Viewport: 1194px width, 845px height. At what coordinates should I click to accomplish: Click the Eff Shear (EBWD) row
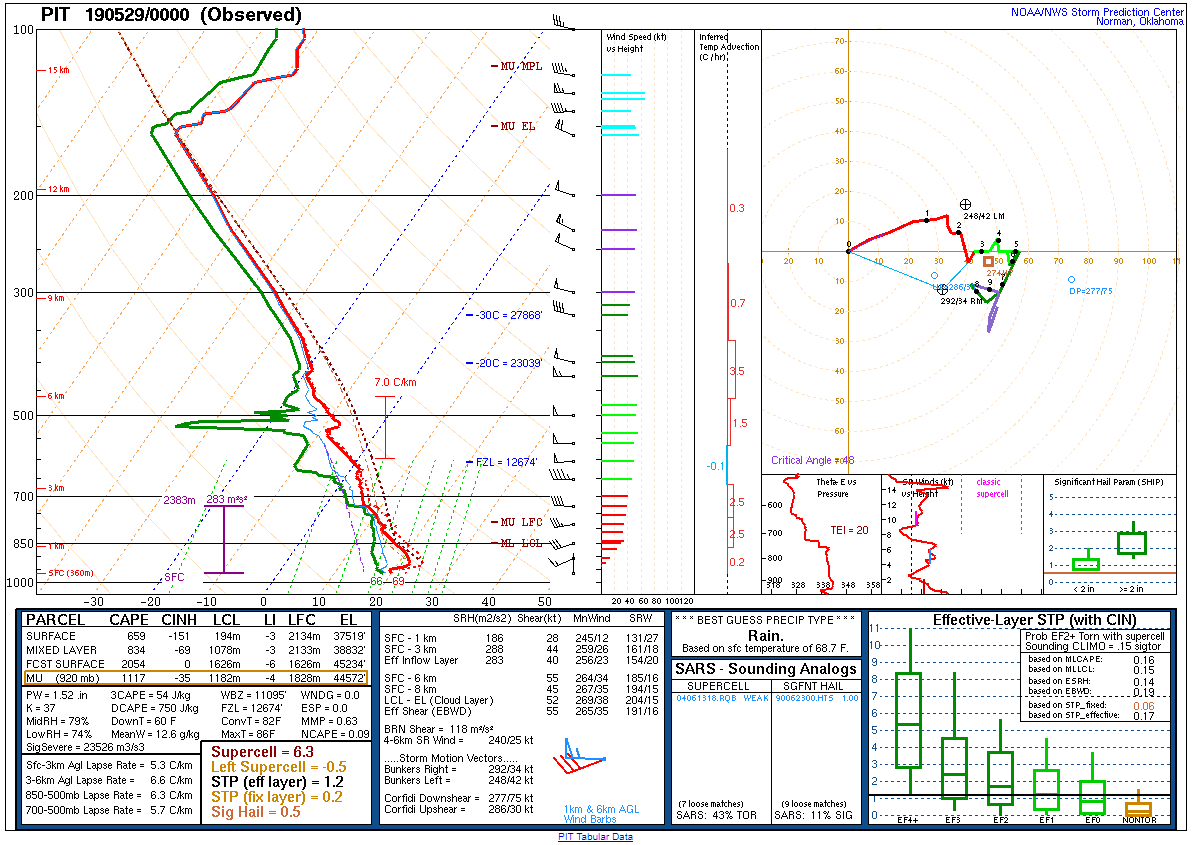tap(521, 711)
